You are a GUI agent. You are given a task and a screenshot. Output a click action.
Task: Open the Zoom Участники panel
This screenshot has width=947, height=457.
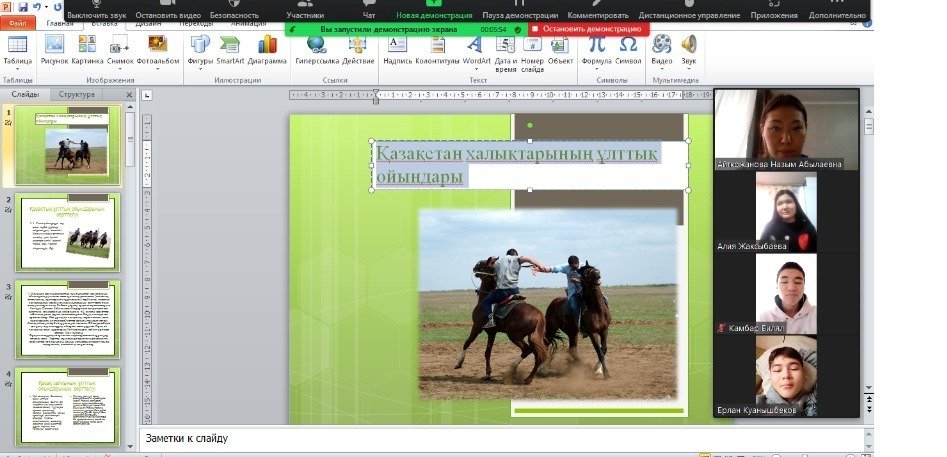click(x=305, y=10)
